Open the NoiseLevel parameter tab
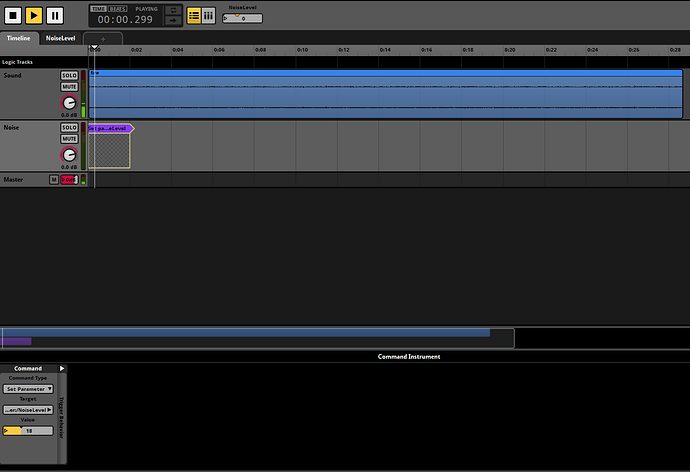 pos(61,38)
